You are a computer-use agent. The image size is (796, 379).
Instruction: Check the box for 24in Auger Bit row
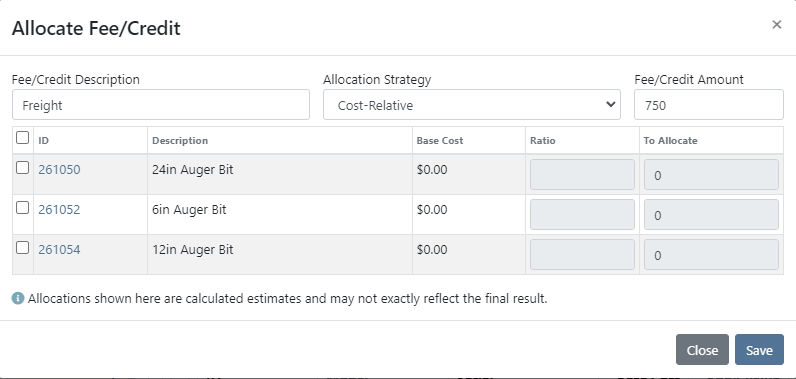(x=22, y=167)
